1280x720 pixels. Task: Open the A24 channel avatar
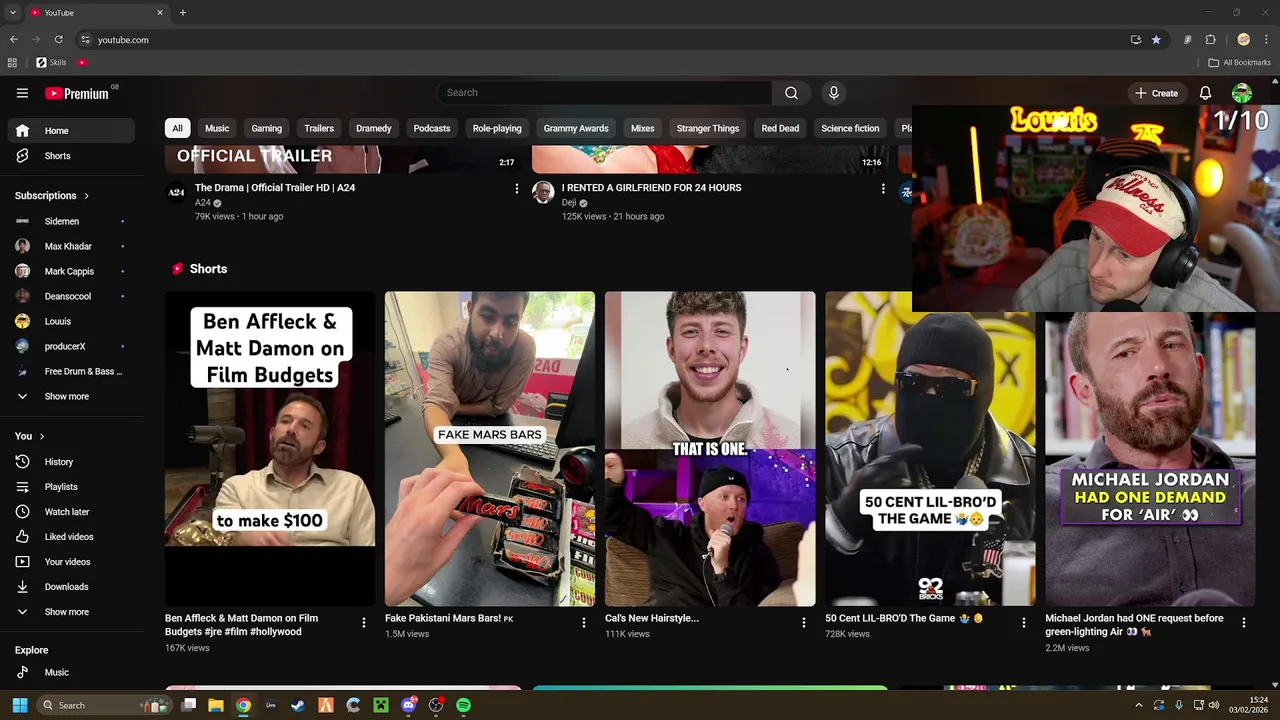coord(176,192)
